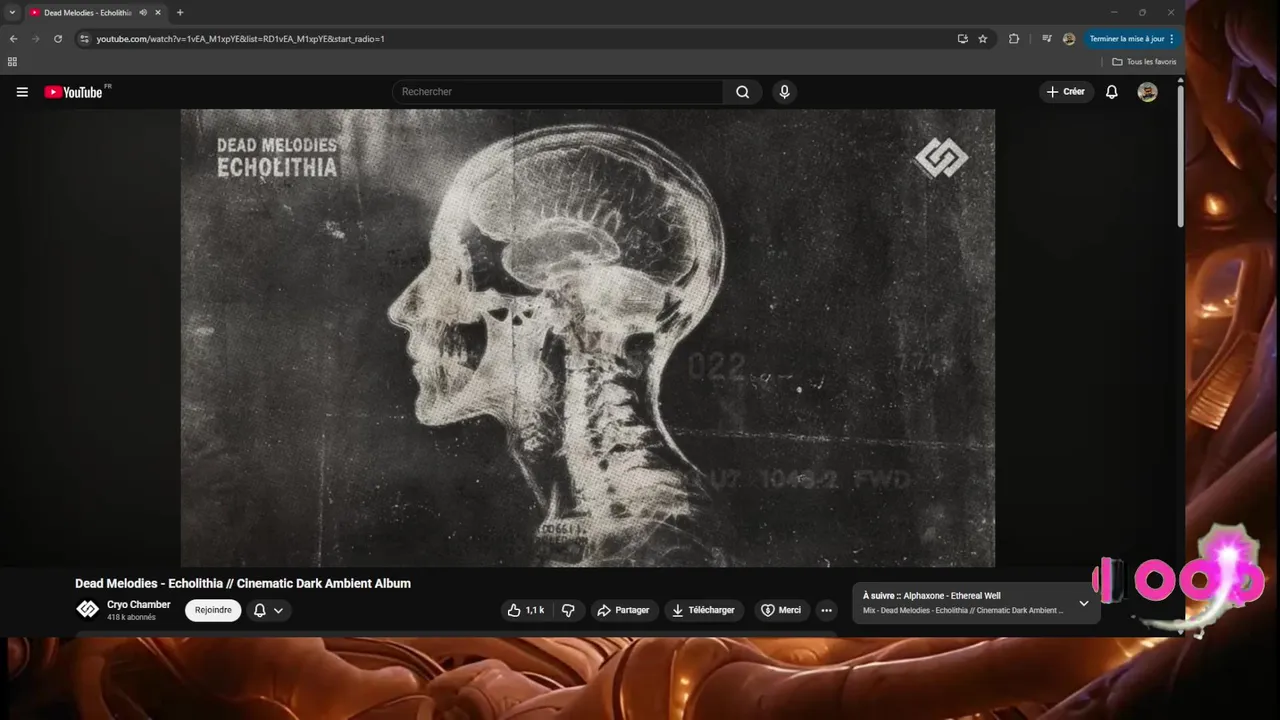Download the video with Télécharger

[x=704, y=610]
